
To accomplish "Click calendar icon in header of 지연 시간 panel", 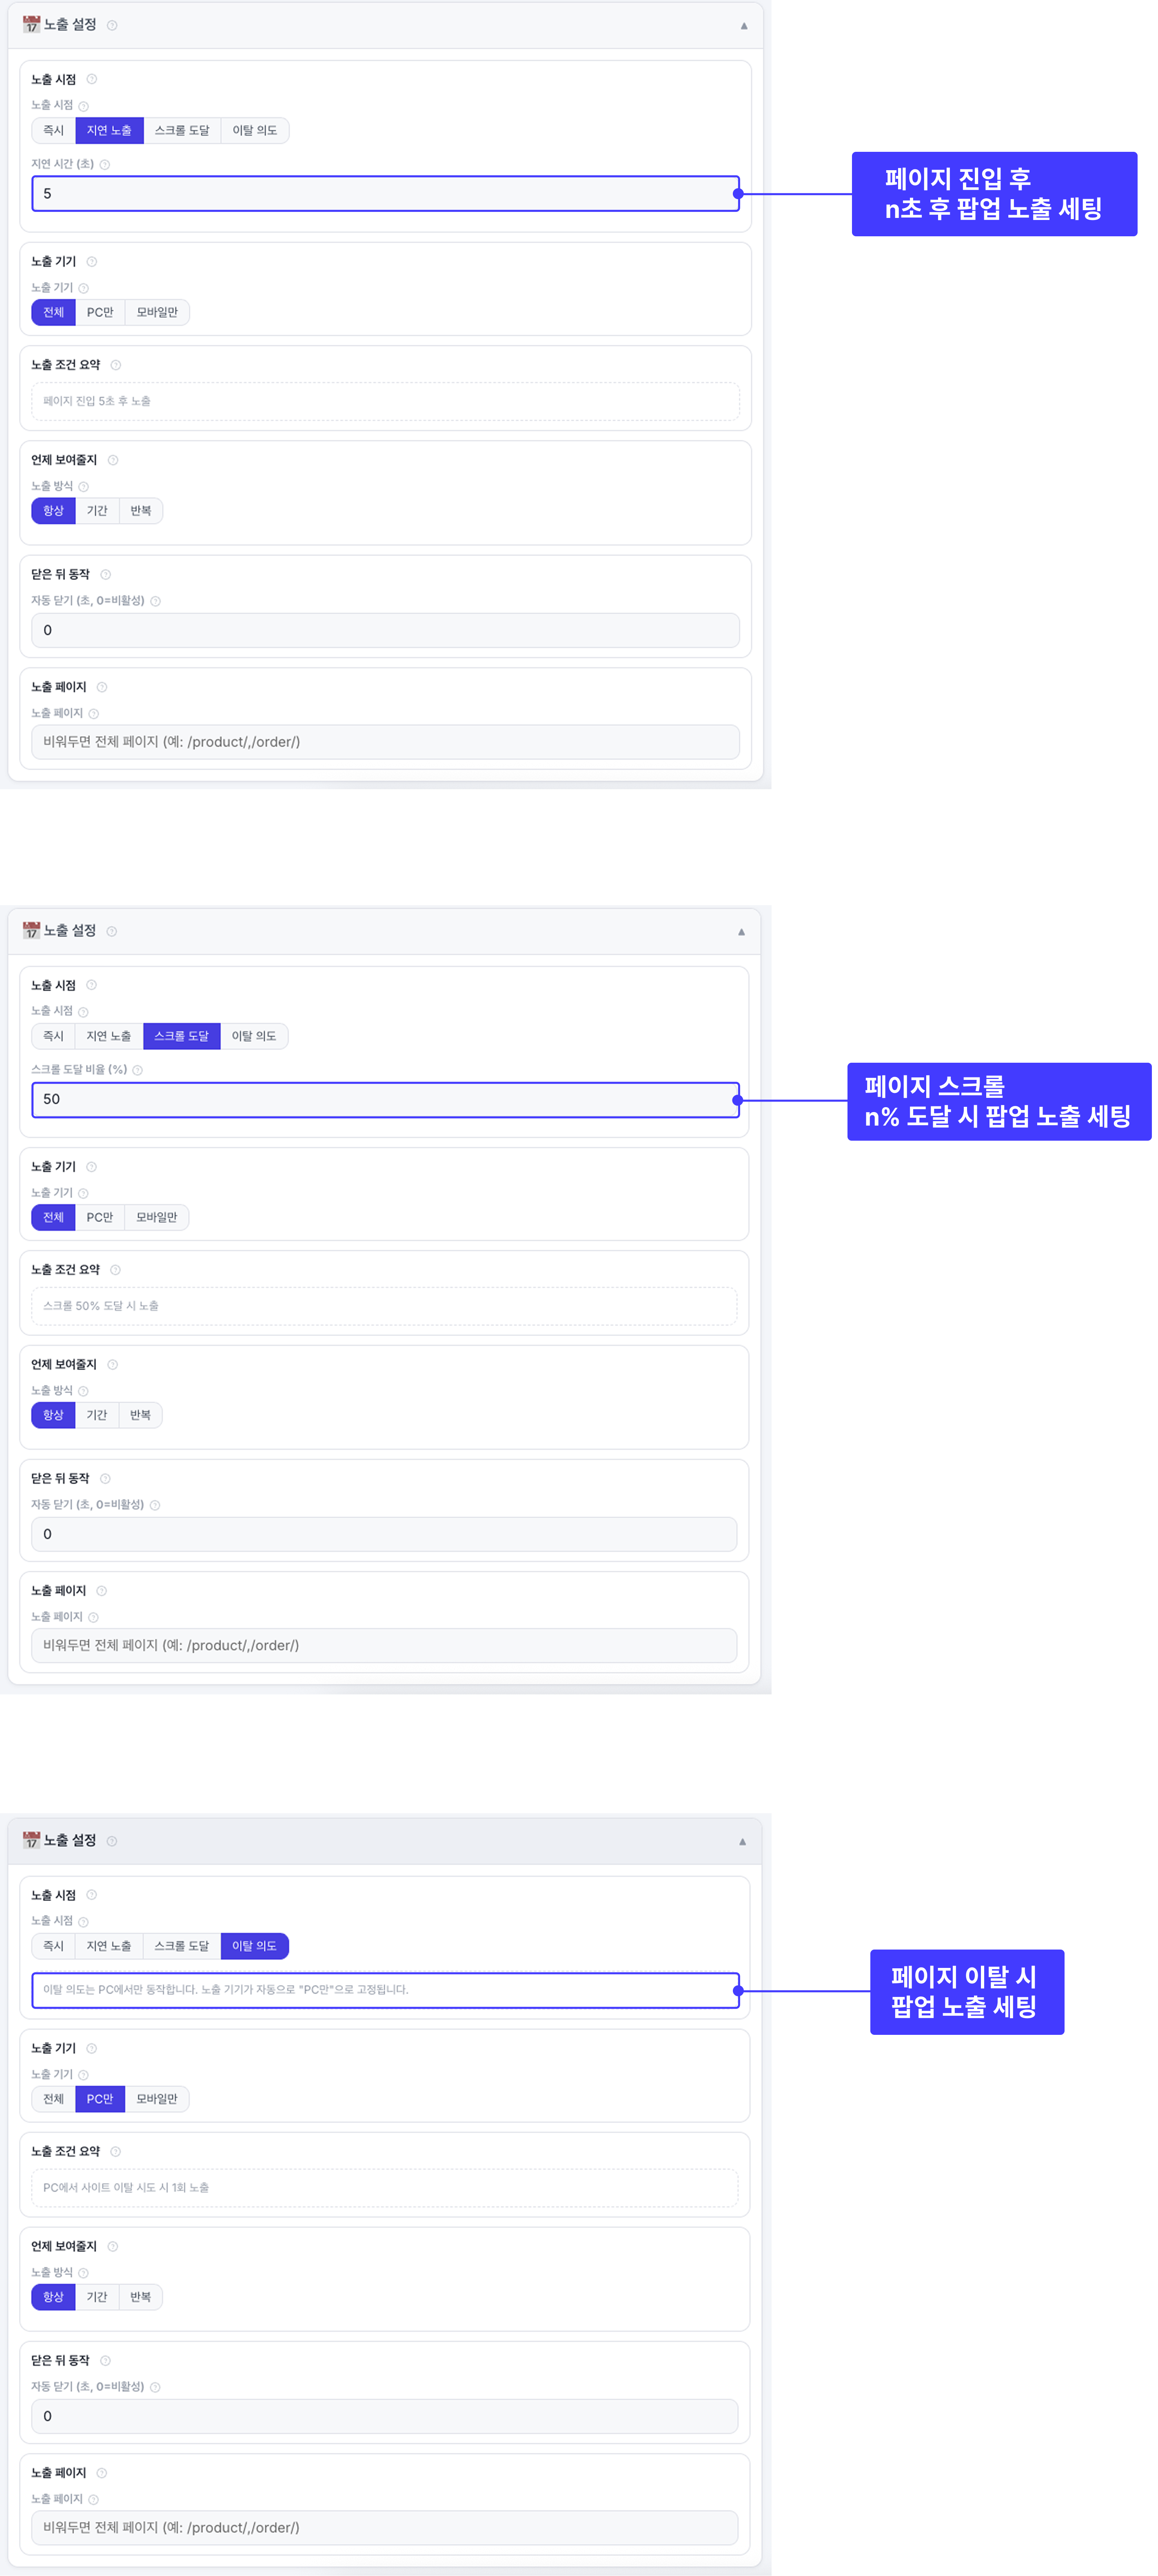I will pyautogui.click(x=32, y=25).
